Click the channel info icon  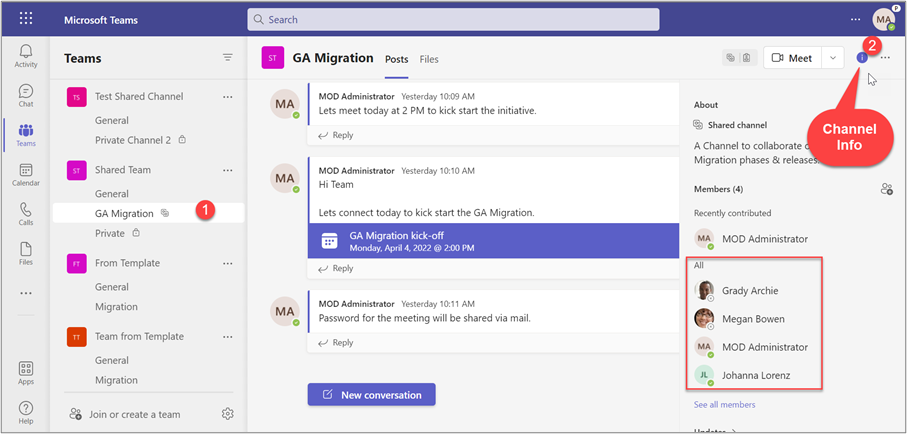click(862, 58)
